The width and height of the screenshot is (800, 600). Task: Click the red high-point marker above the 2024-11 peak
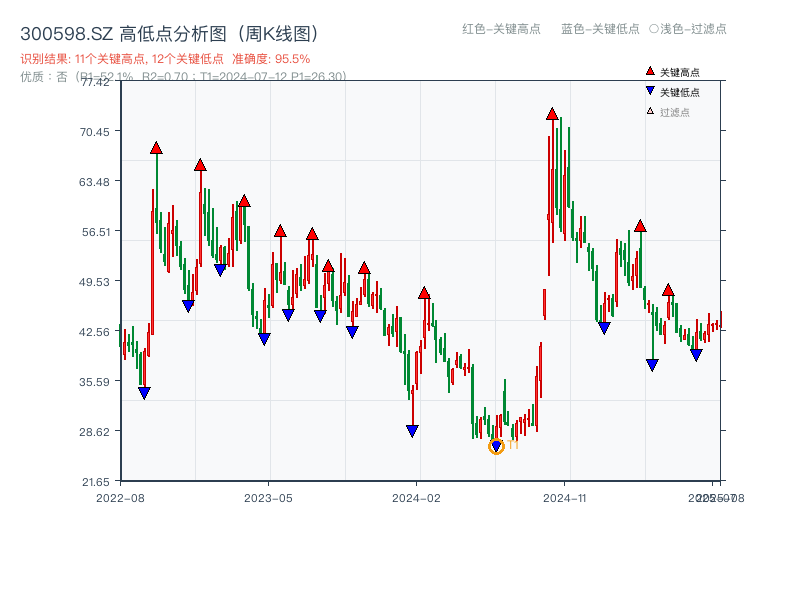(551, 113)
